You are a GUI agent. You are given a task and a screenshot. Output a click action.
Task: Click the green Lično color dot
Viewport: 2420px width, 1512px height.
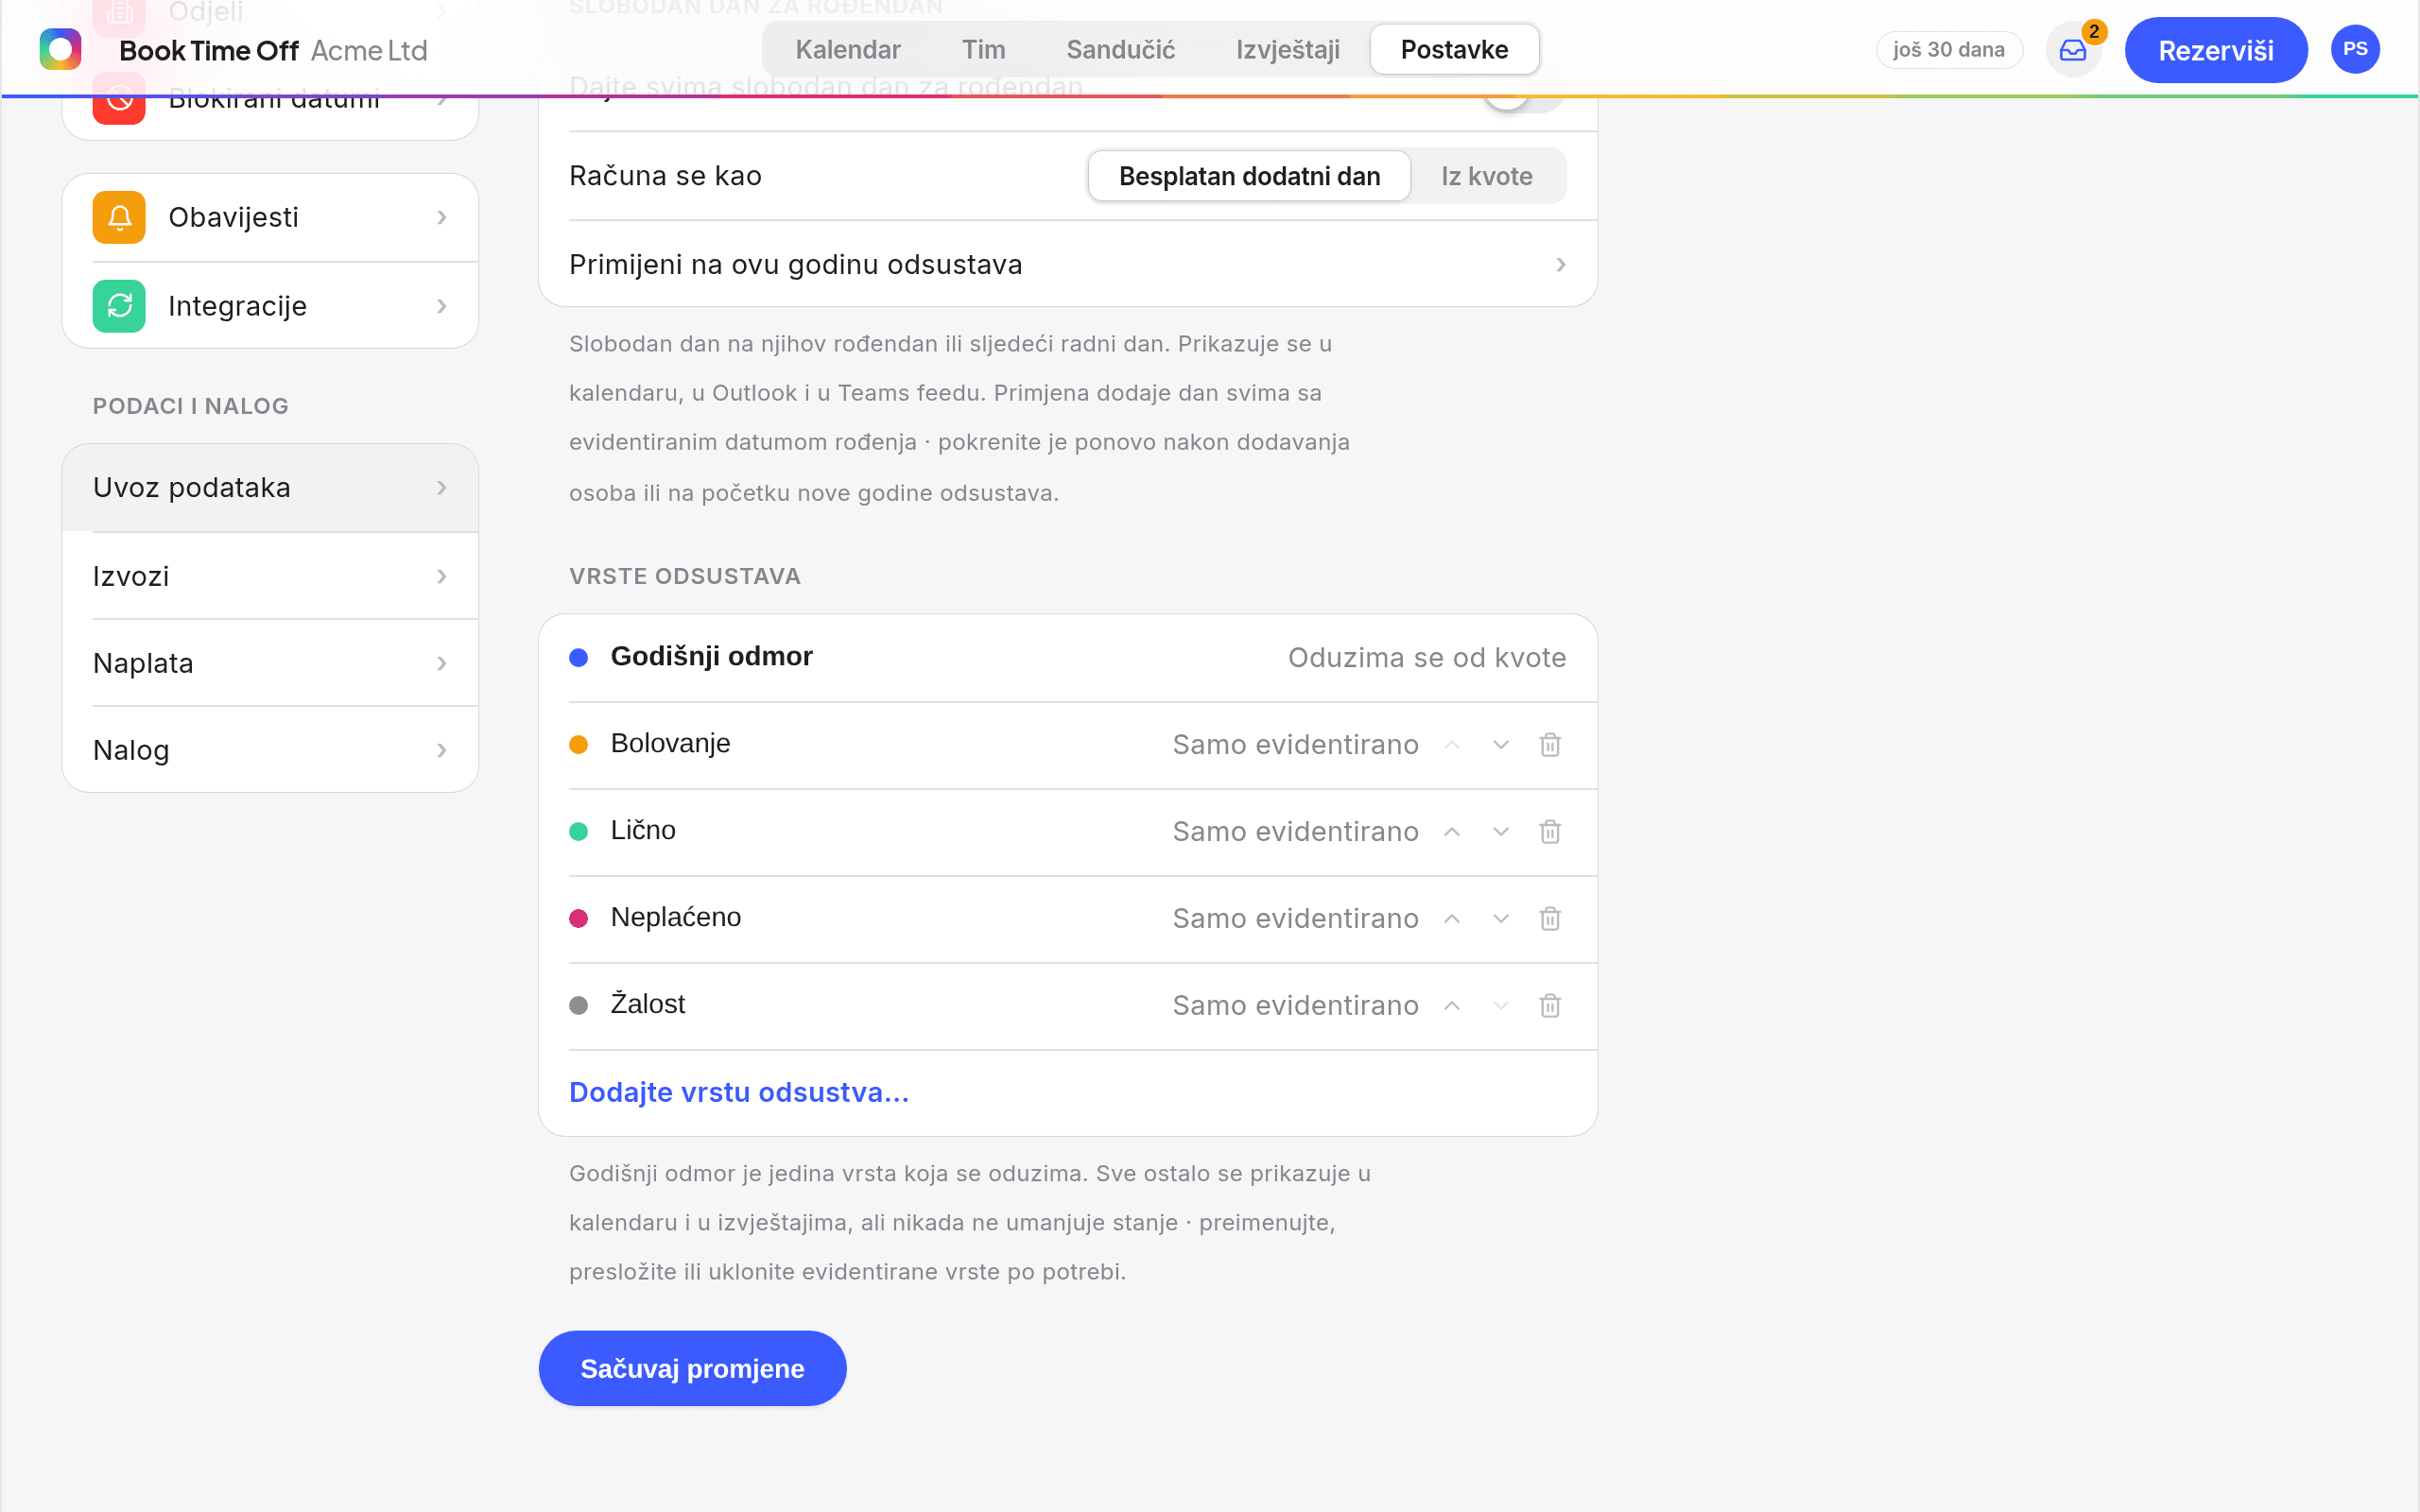pos(578,832)
